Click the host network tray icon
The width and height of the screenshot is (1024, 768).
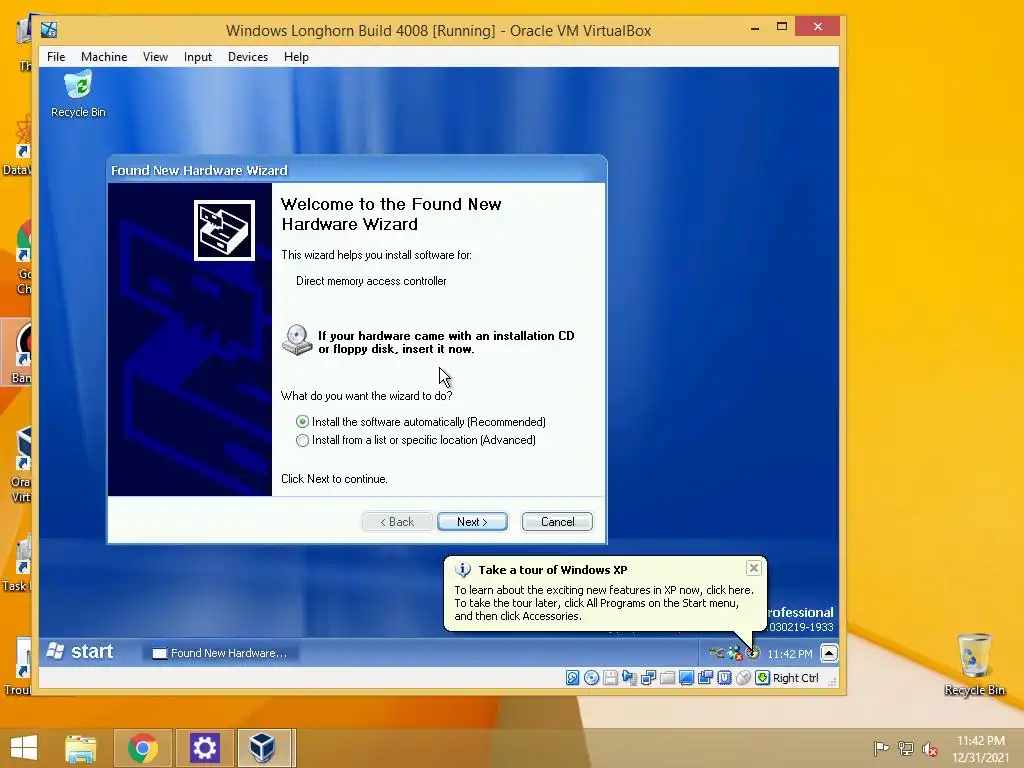tap(906, 748)
